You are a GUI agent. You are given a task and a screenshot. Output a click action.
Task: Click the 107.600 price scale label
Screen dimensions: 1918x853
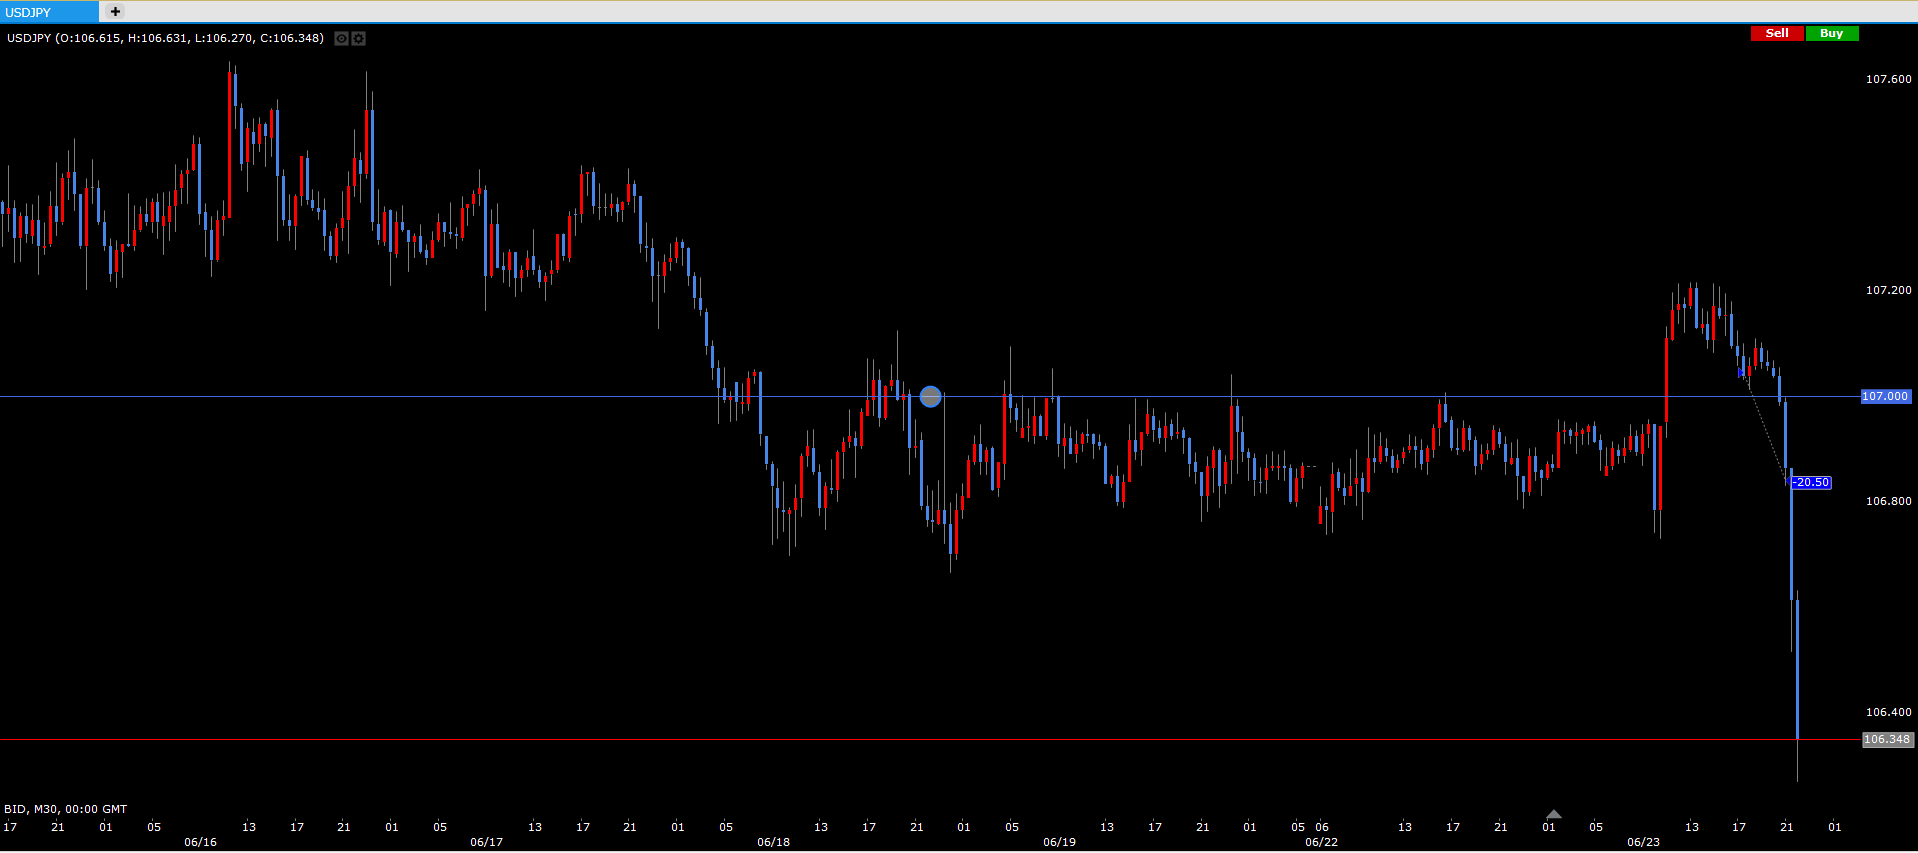(1888, 79)
